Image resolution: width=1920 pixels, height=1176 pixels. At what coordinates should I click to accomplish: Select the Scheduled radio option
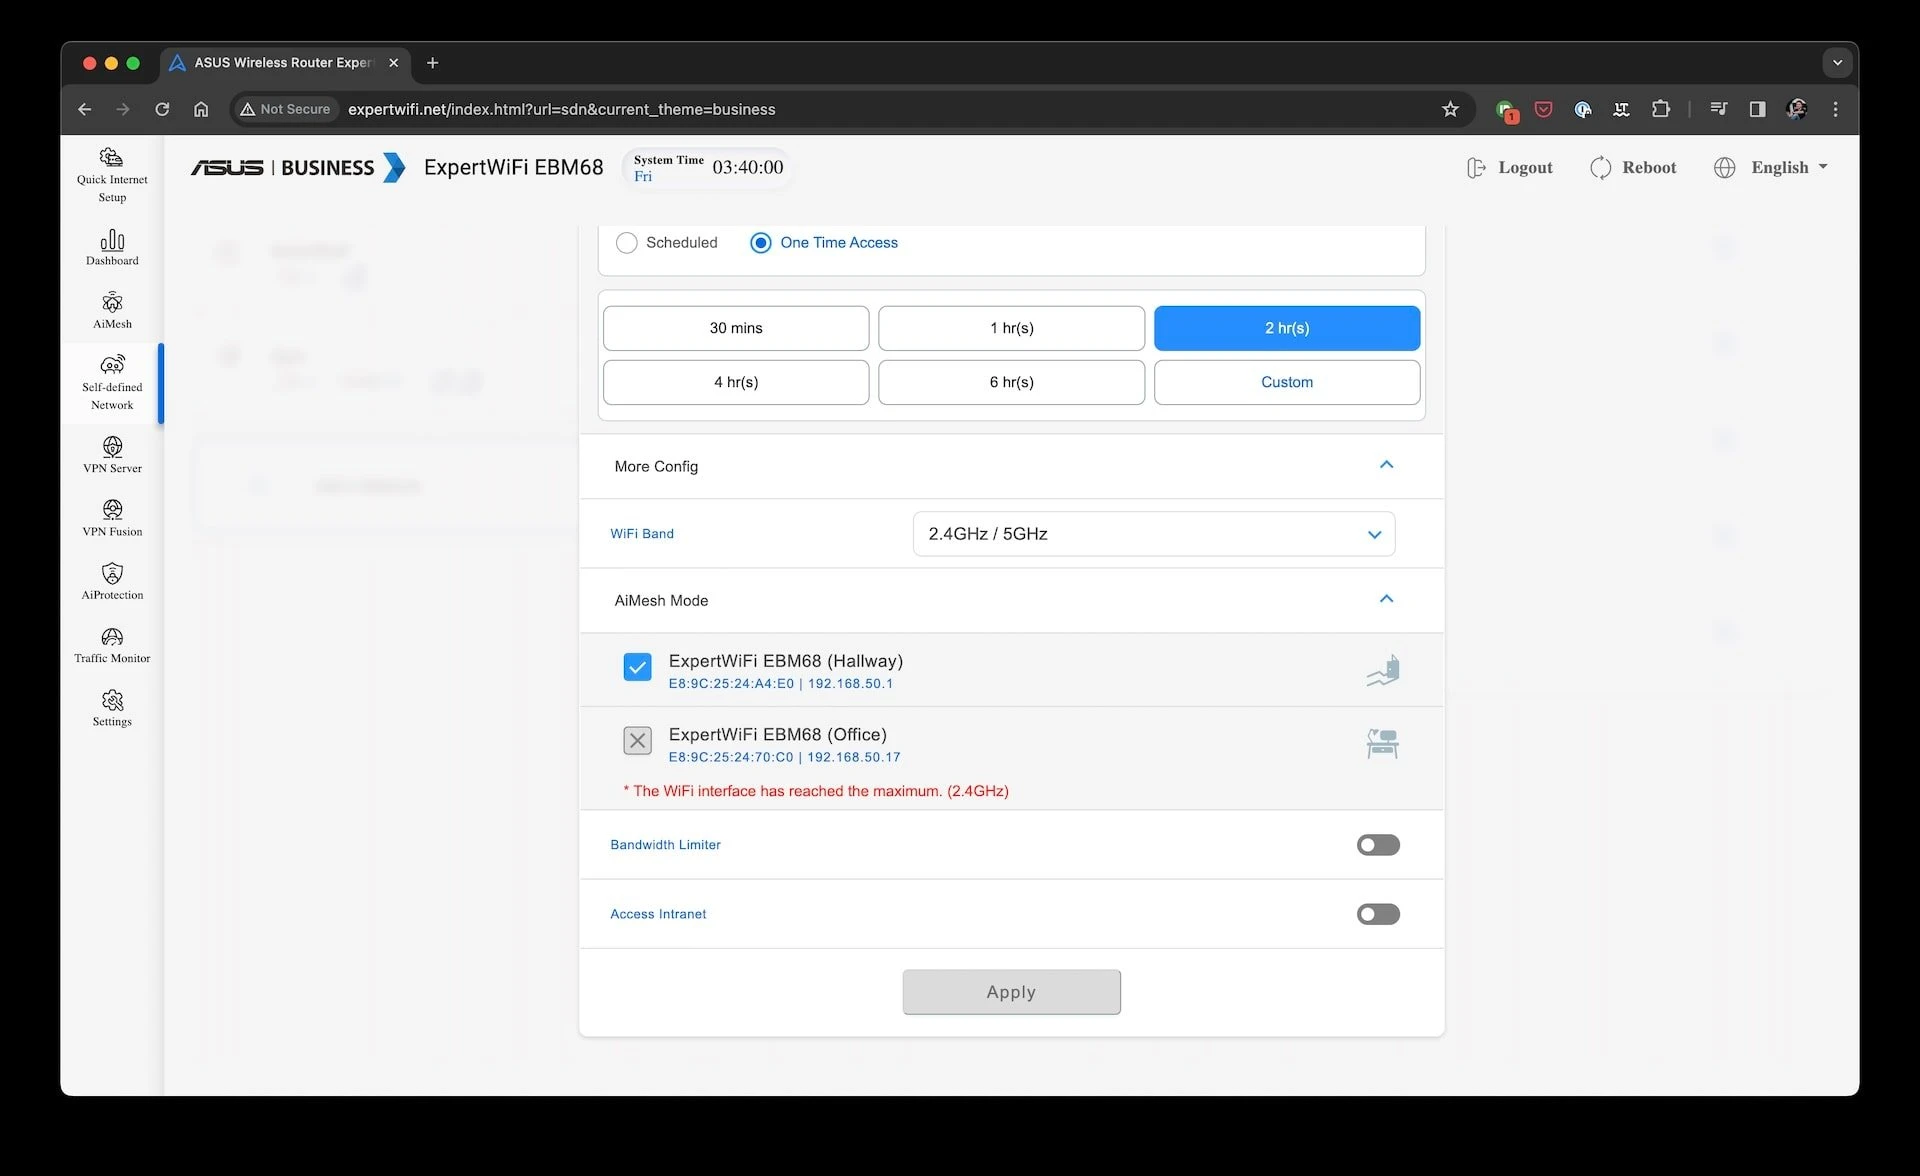pyautogui.click(x=627, y=243)
